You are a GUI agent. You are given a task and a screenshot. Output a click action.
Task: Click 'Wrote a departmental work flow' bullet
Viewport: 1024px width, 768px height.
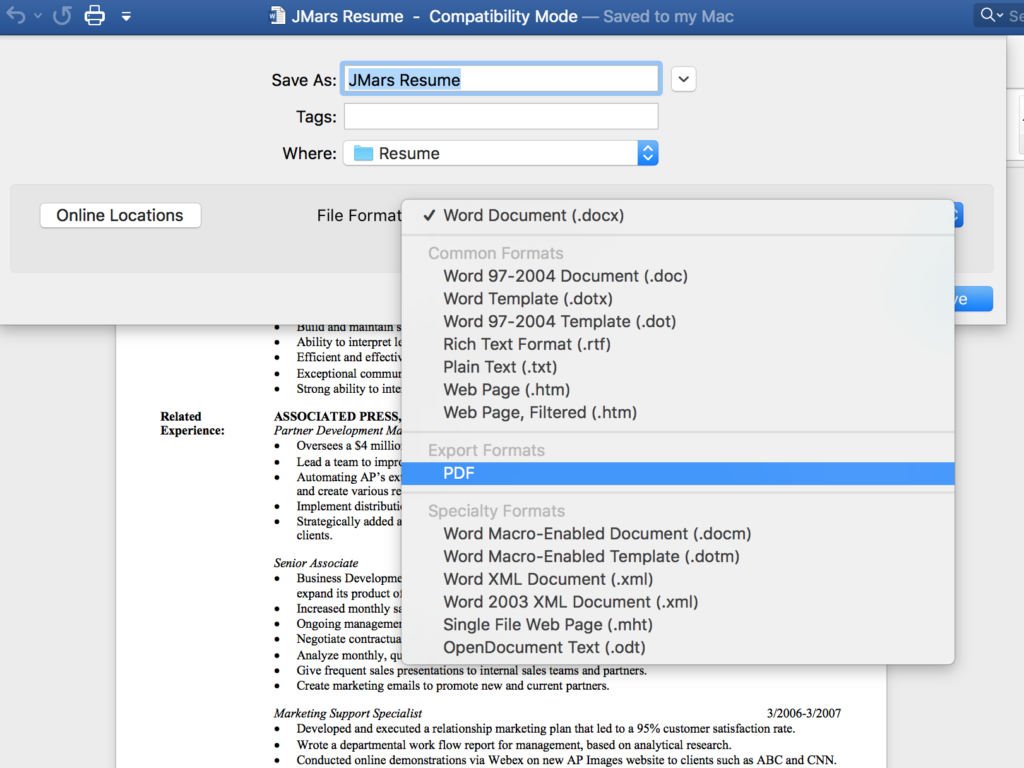[x=514, y=744]
